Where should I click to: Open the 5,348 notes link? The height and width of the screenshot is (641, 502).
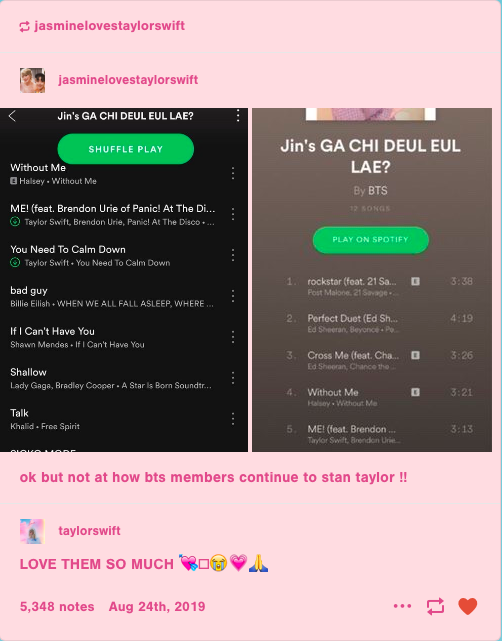tap(57, 606)
